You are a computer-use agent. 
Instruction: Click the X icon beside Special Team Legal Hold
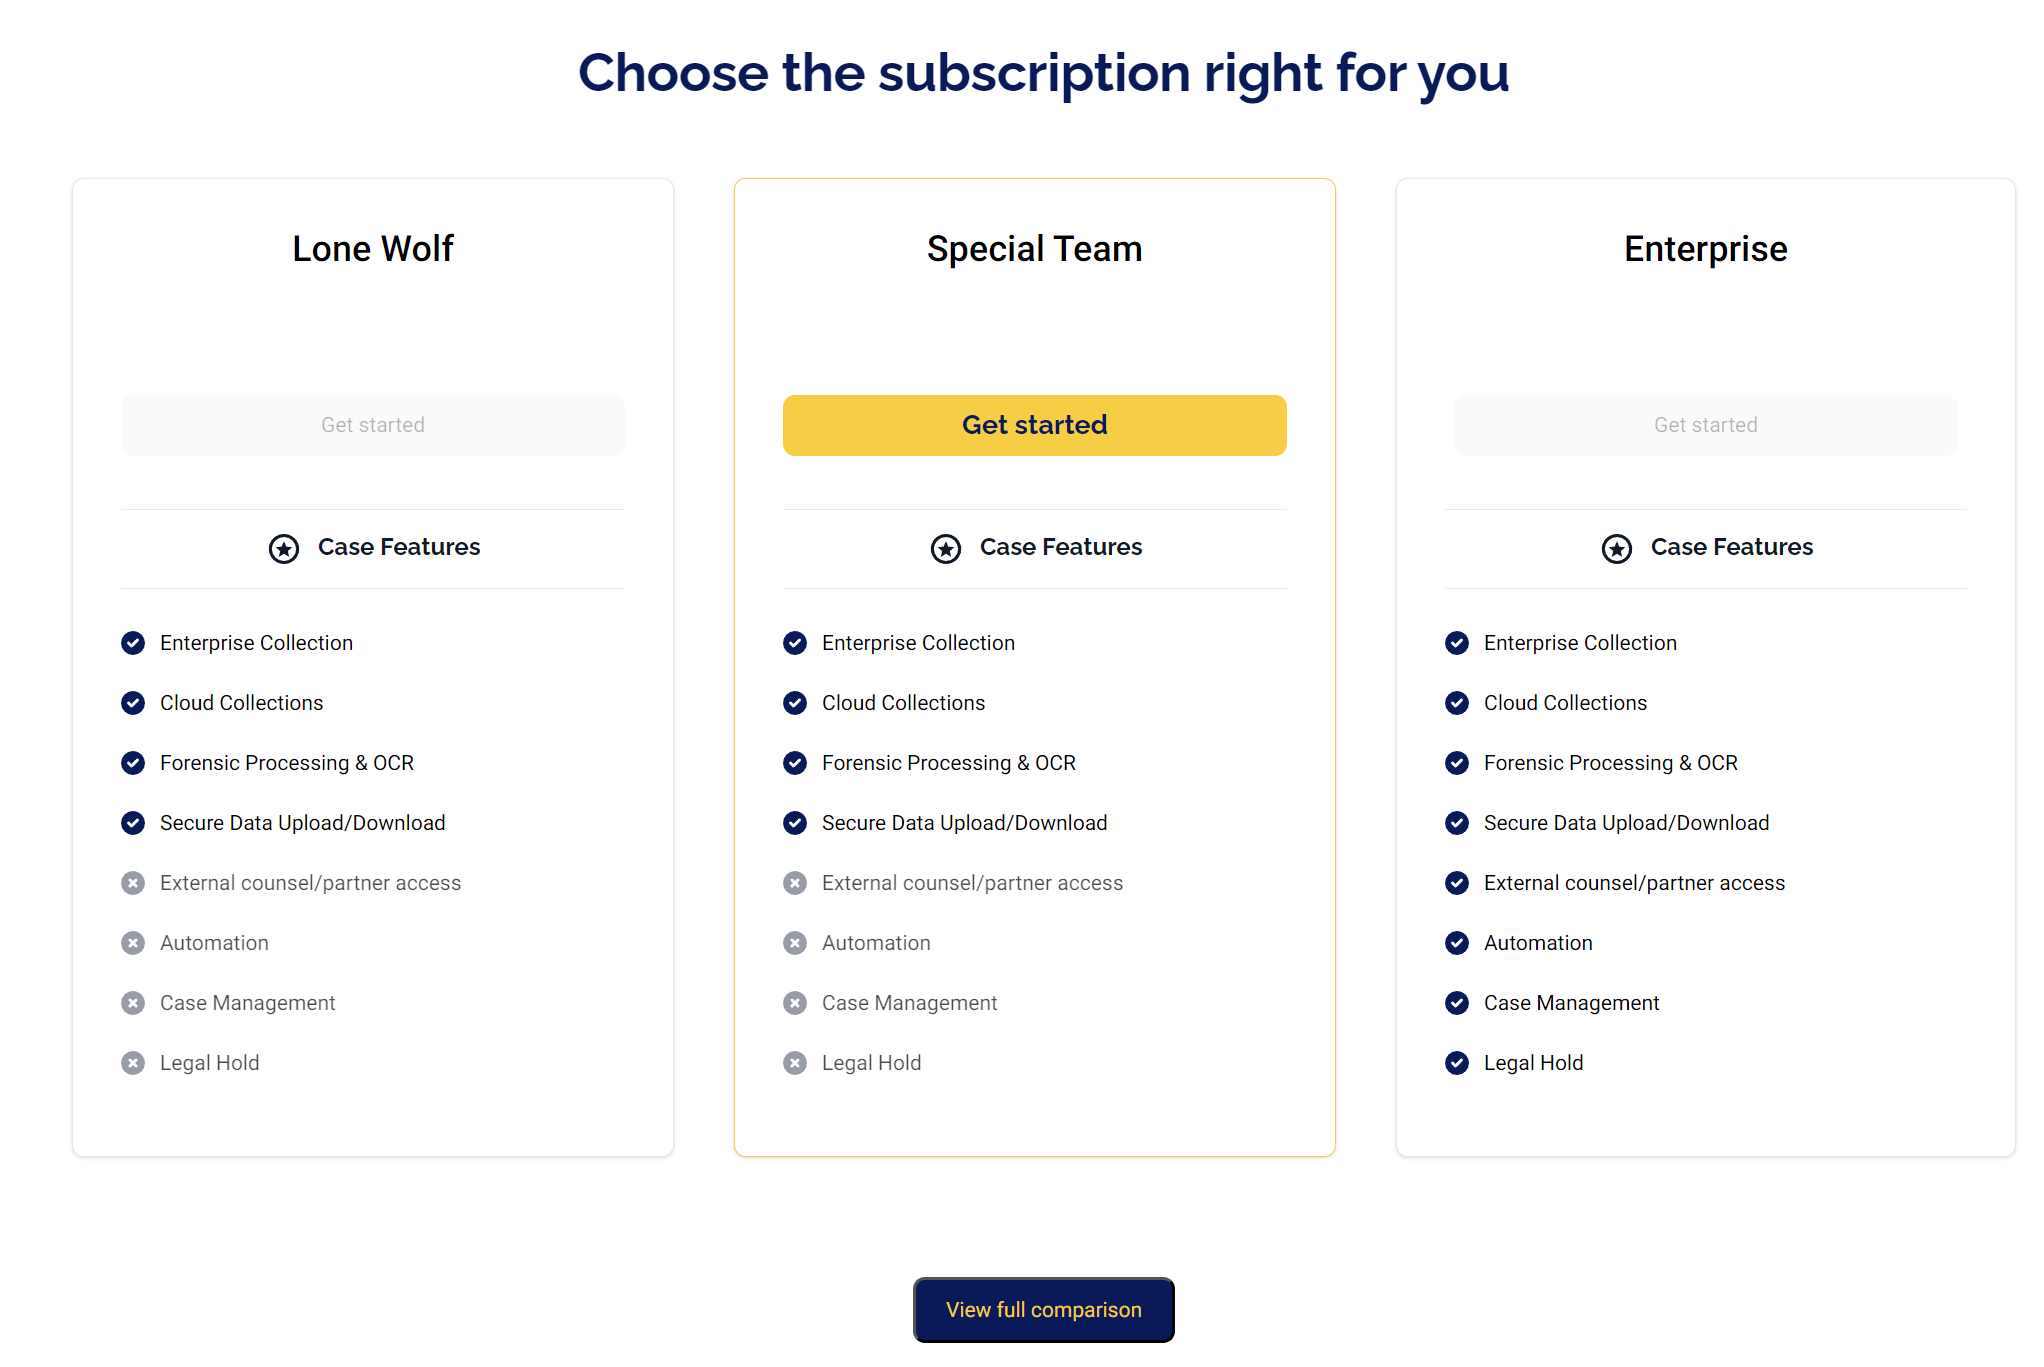pyautogui.click(x=795, y=1063)
